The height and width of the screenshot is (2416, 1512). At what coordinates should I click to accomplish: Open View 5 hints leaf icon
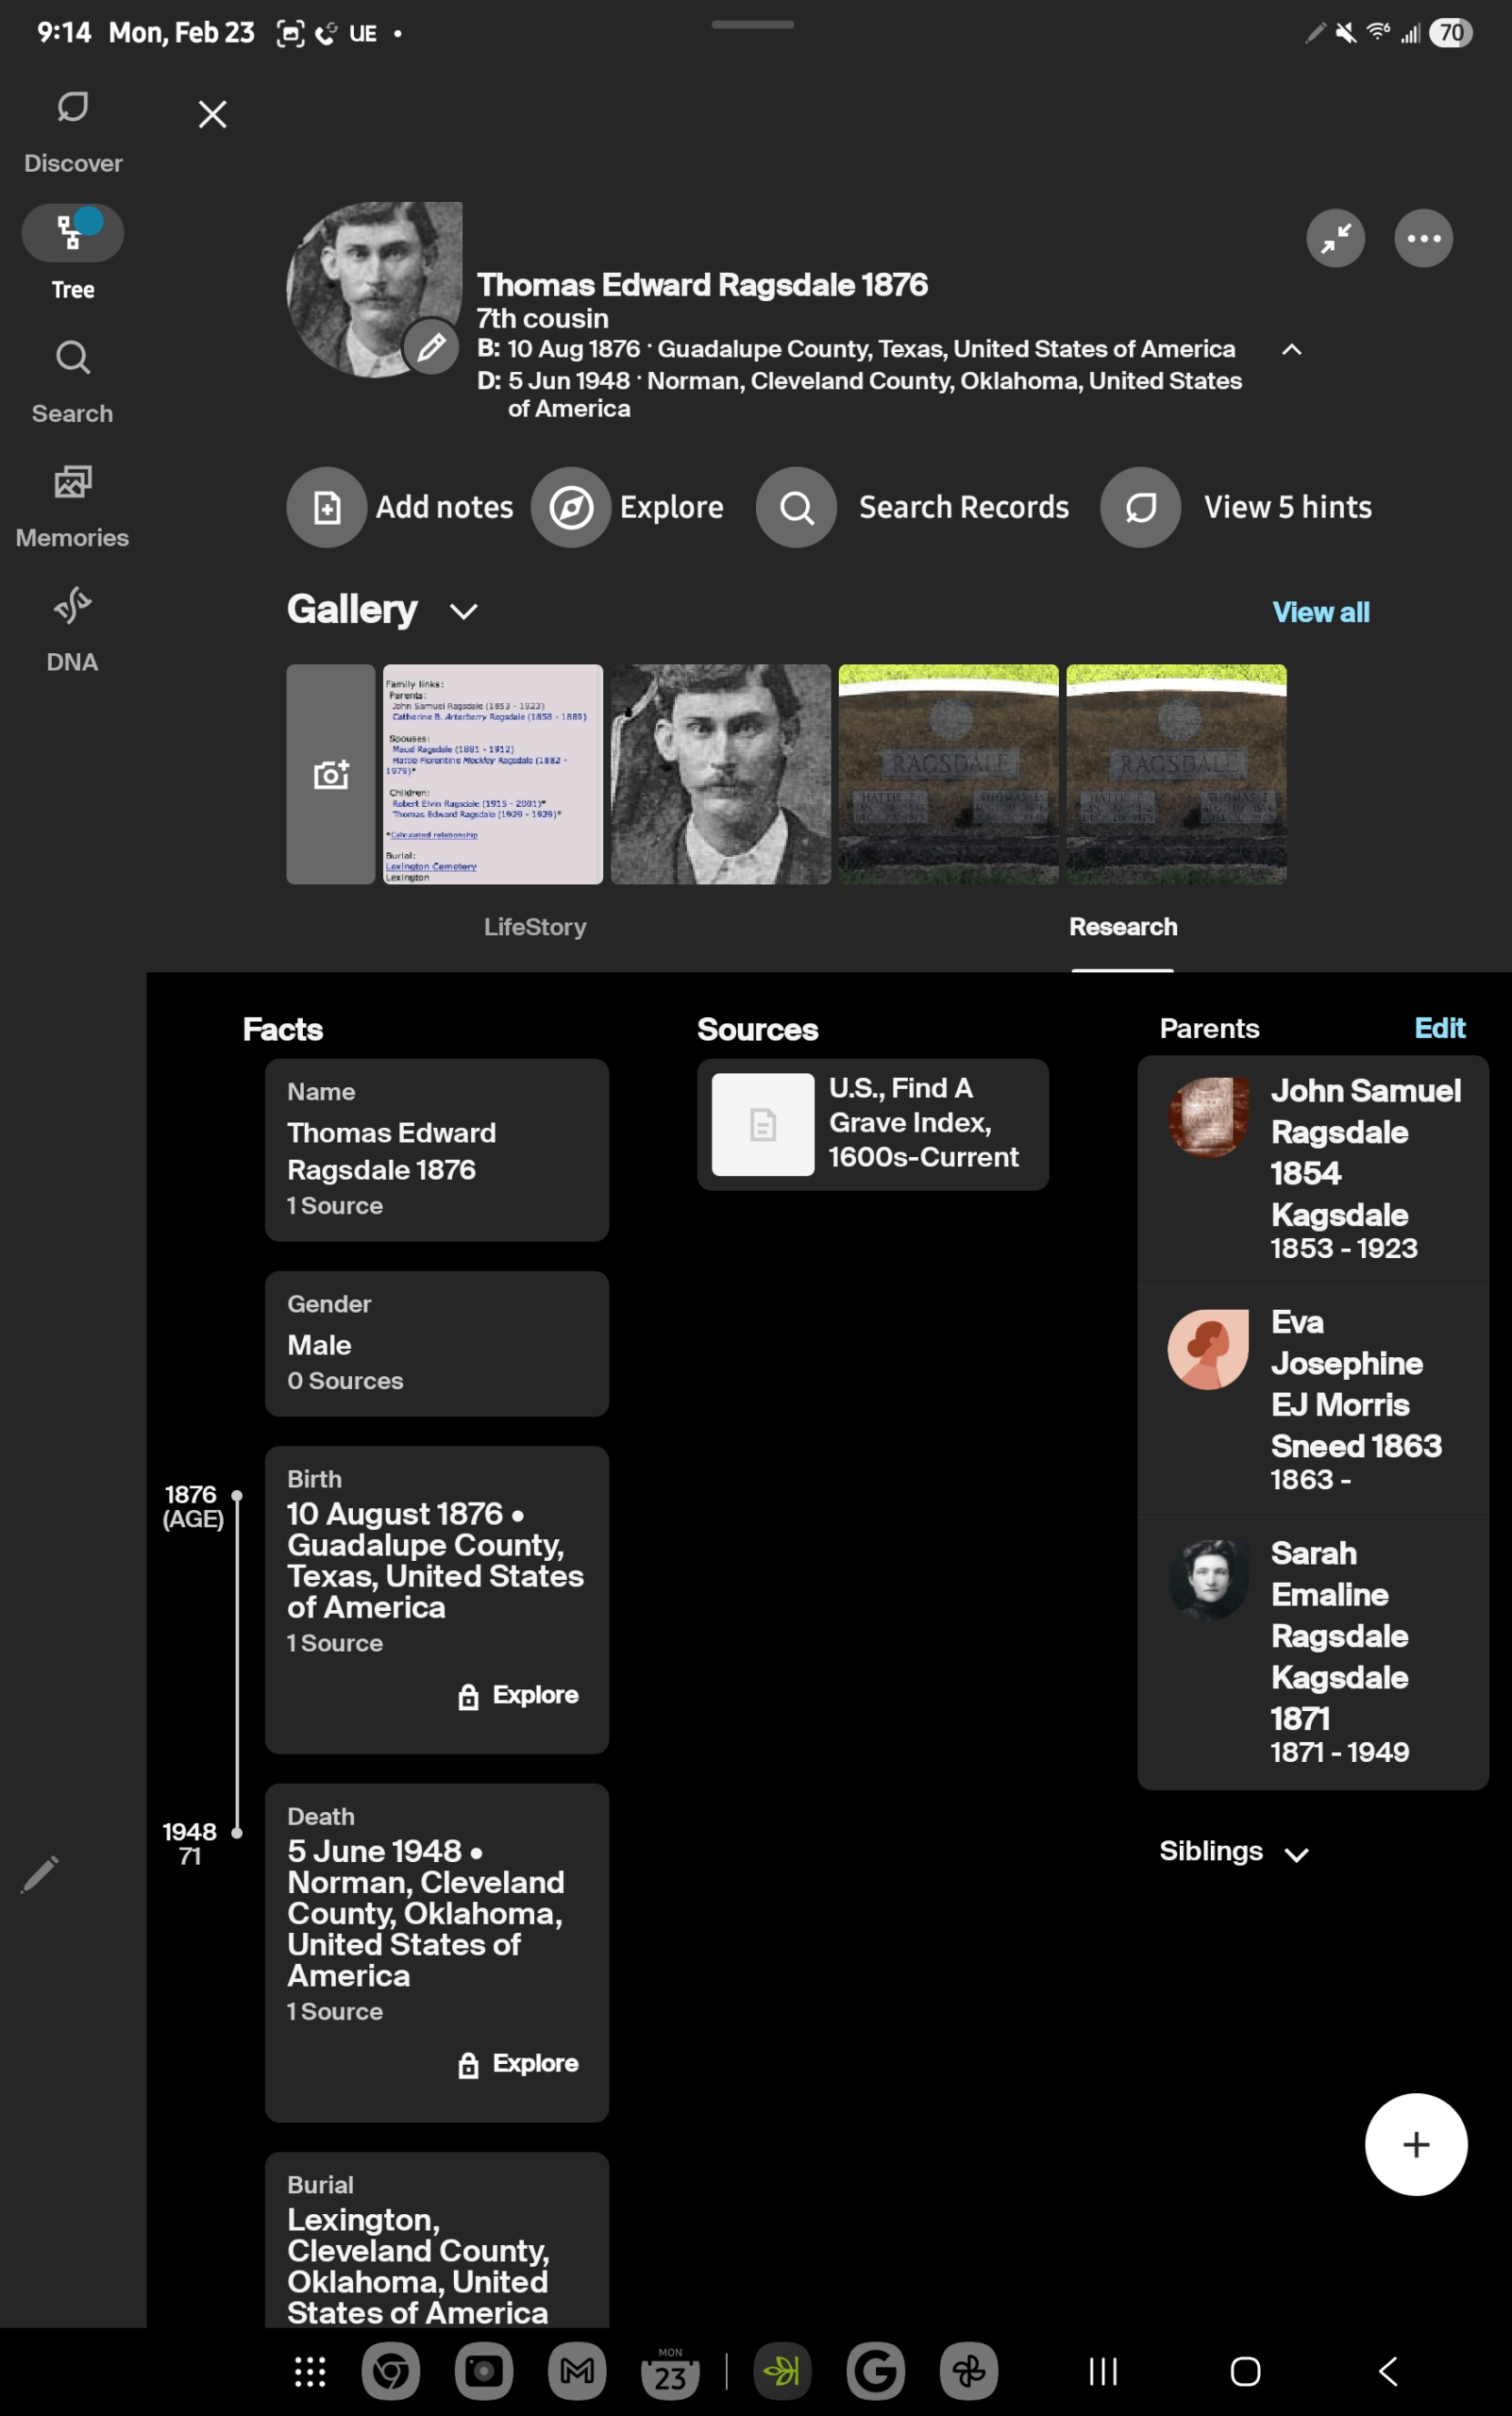pos(1141,507)
